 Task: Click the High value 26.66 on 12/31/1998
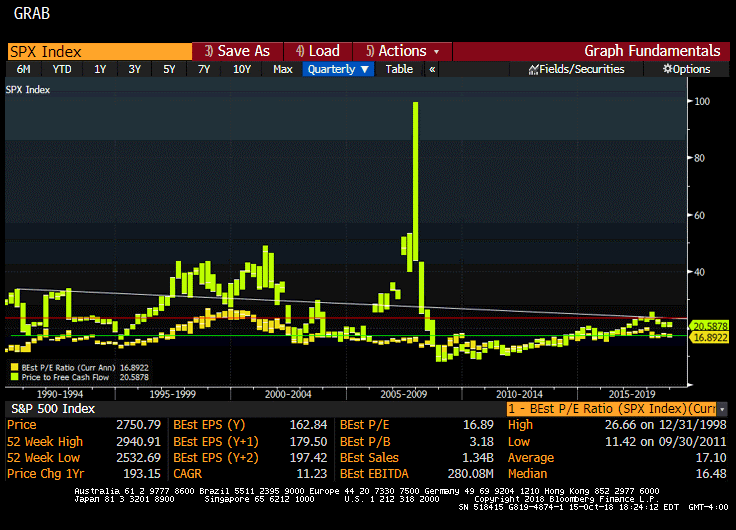click(665, 425)
